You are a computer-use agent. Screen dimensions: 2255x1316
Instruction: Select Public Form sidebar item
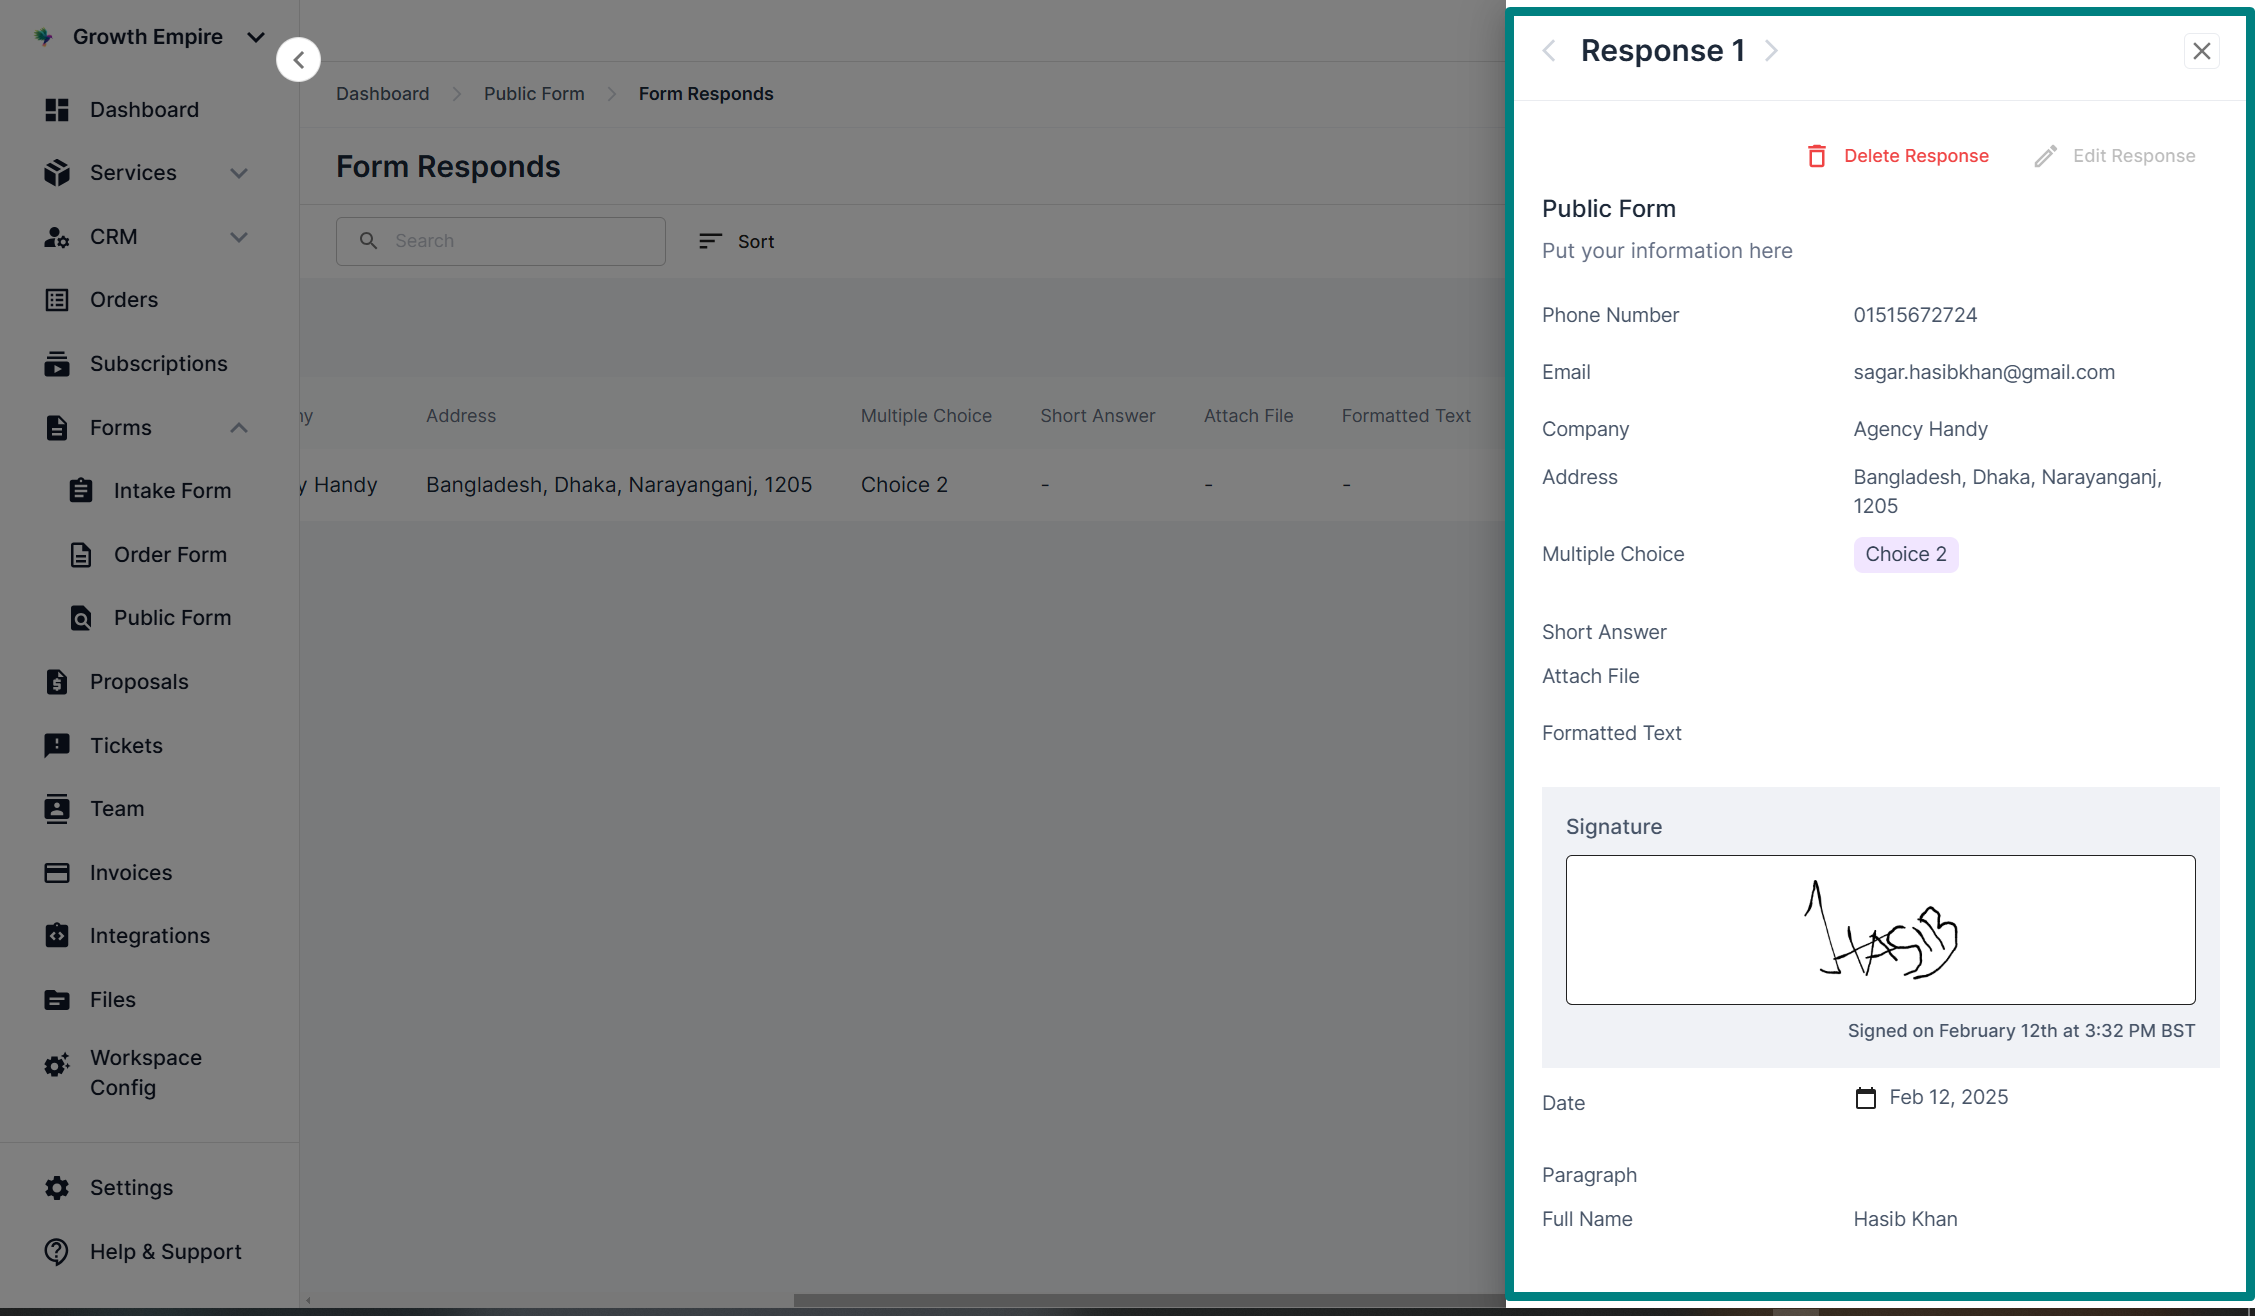[172, 618]
